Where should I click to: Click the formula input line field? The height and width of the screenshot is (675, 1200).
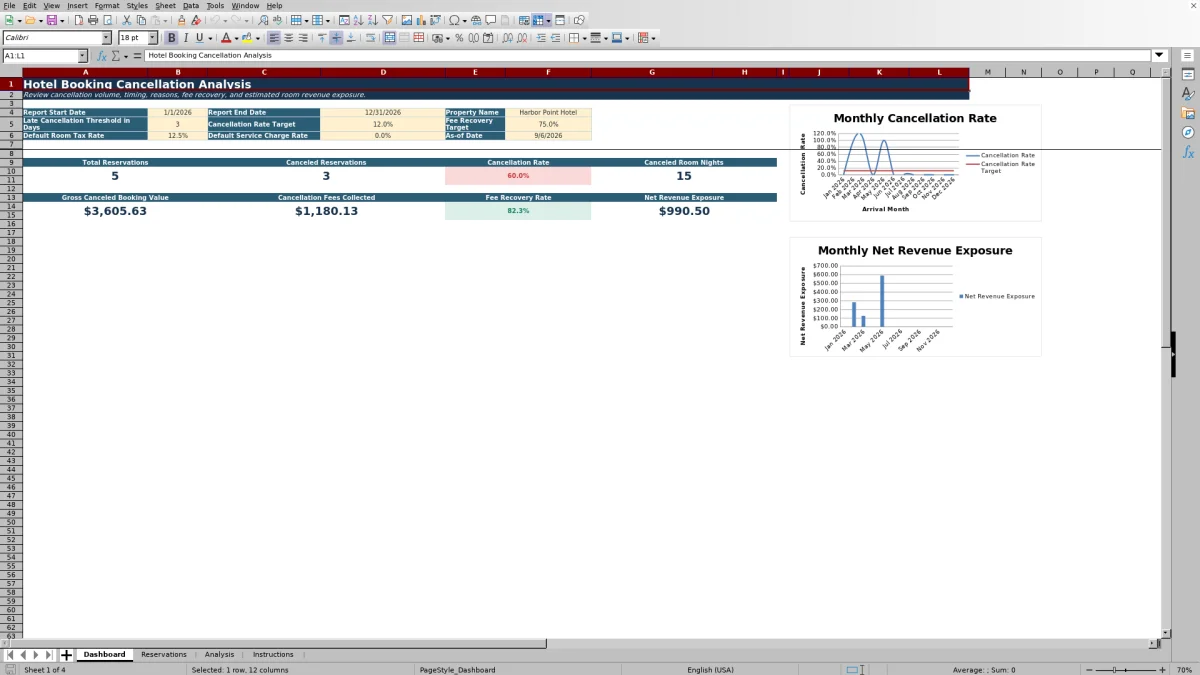pyautogui.click(x=648, y=56)
